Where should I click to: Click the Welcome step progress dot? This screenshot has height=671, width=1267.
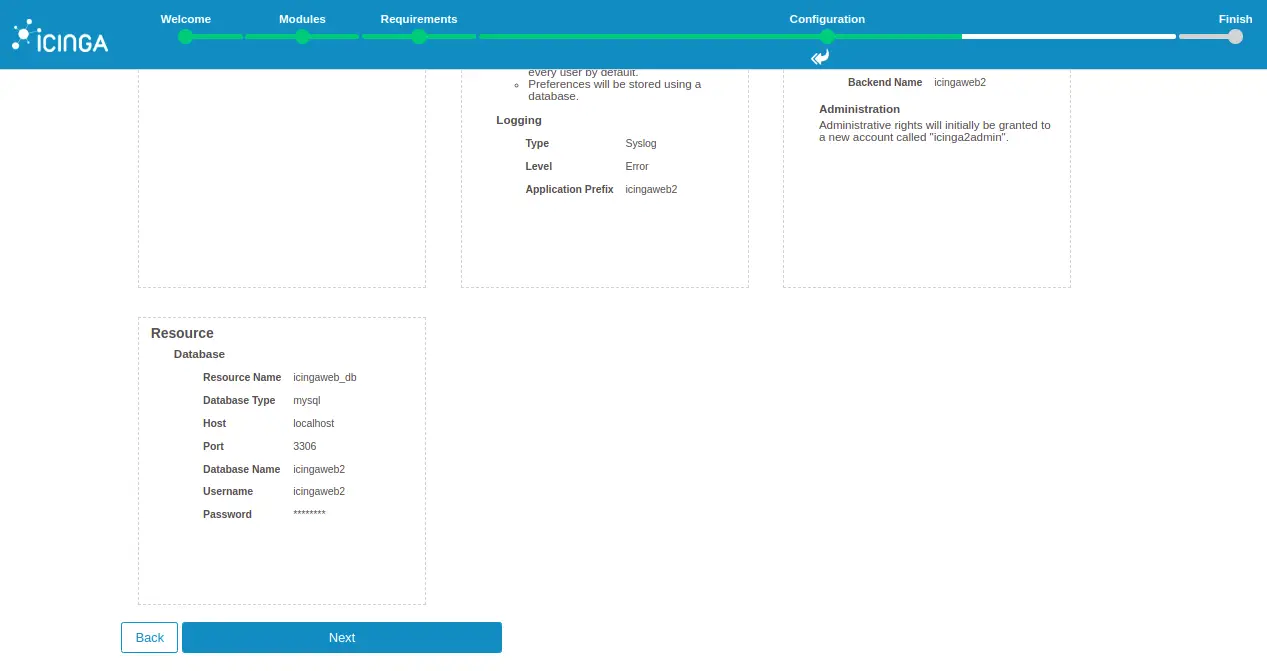coord(185,36)
